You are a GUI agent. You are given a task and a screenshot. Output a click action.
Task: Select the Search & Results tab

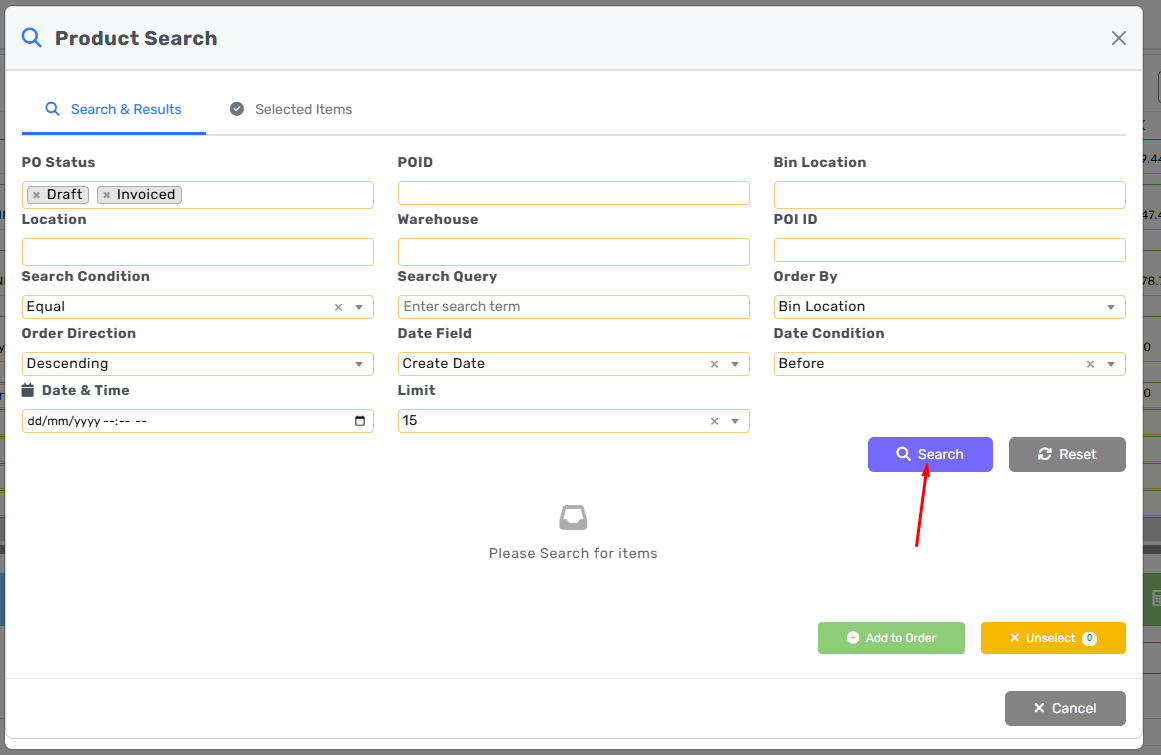[114, 109]
